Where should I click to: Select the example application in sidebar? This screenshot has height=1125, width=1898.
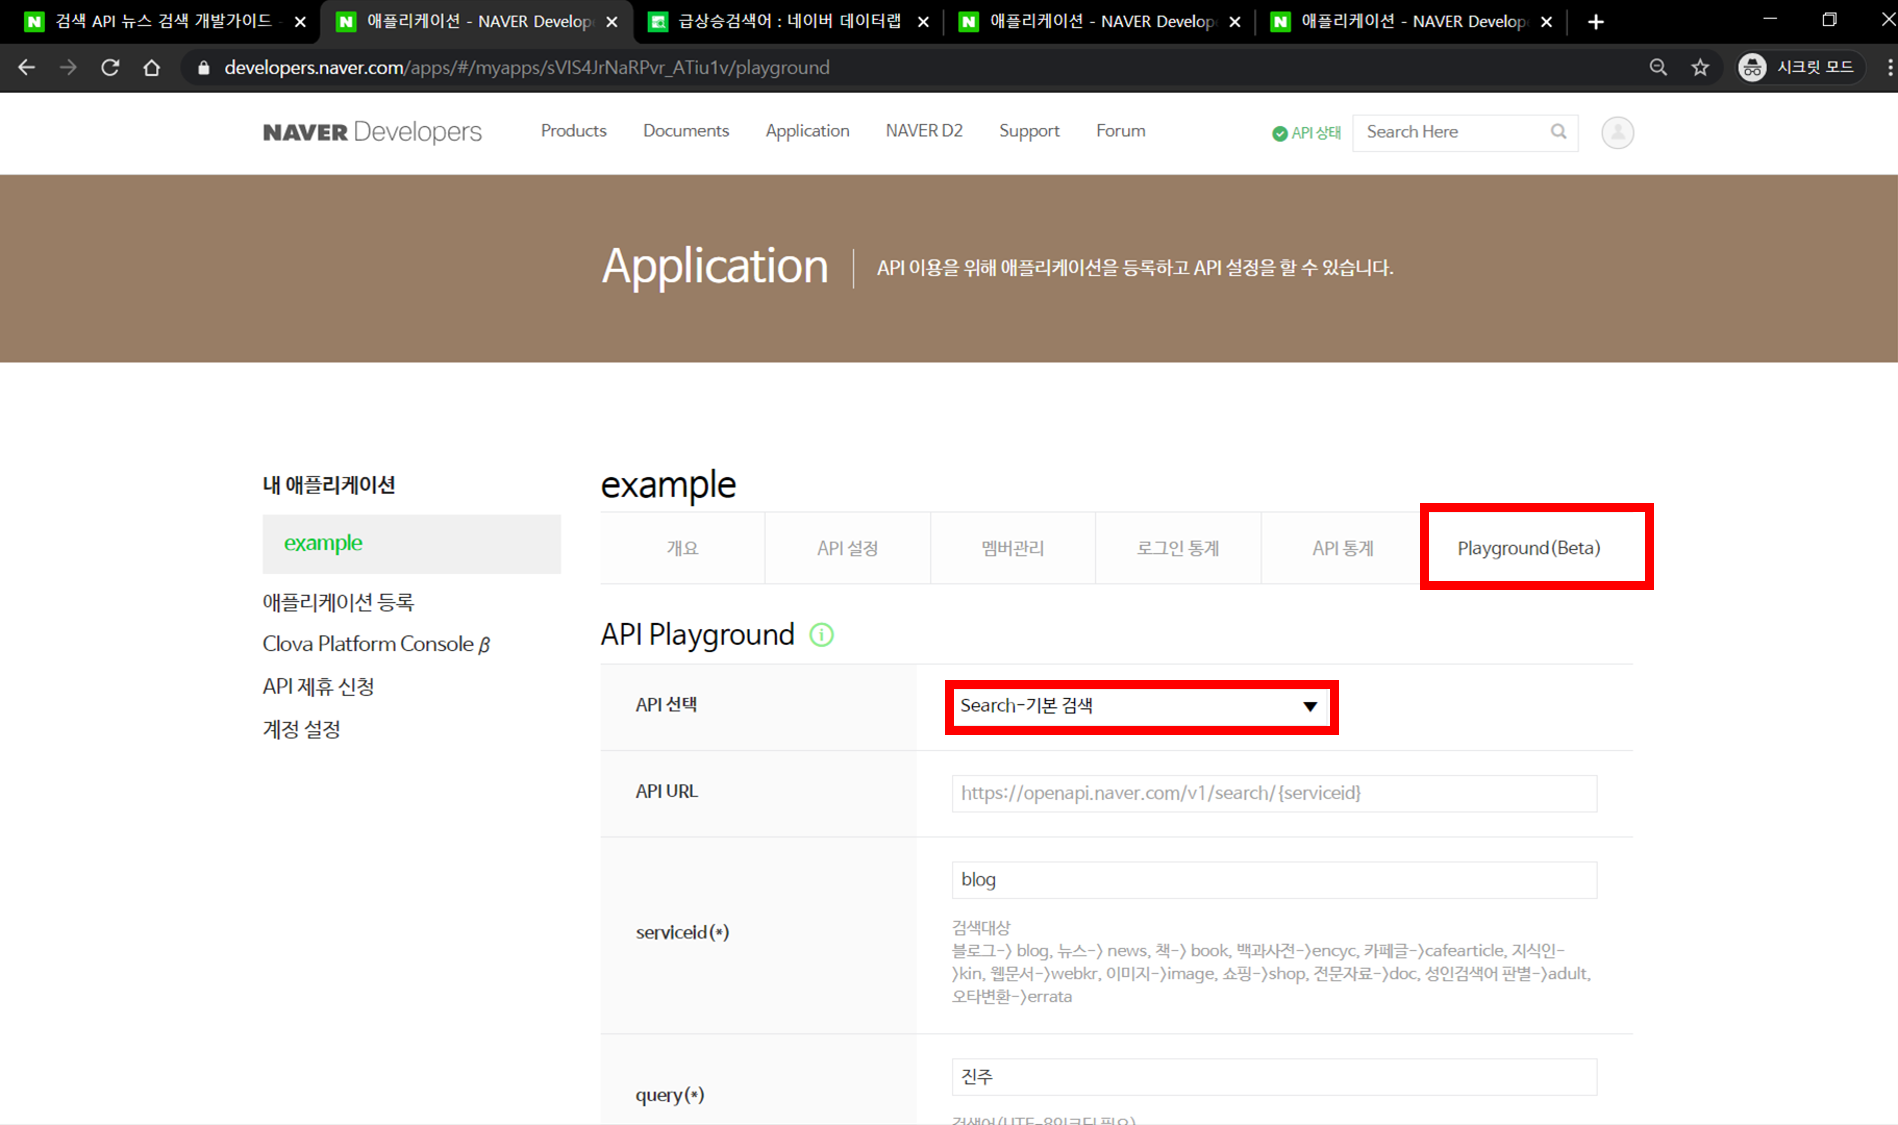(411, 543)
